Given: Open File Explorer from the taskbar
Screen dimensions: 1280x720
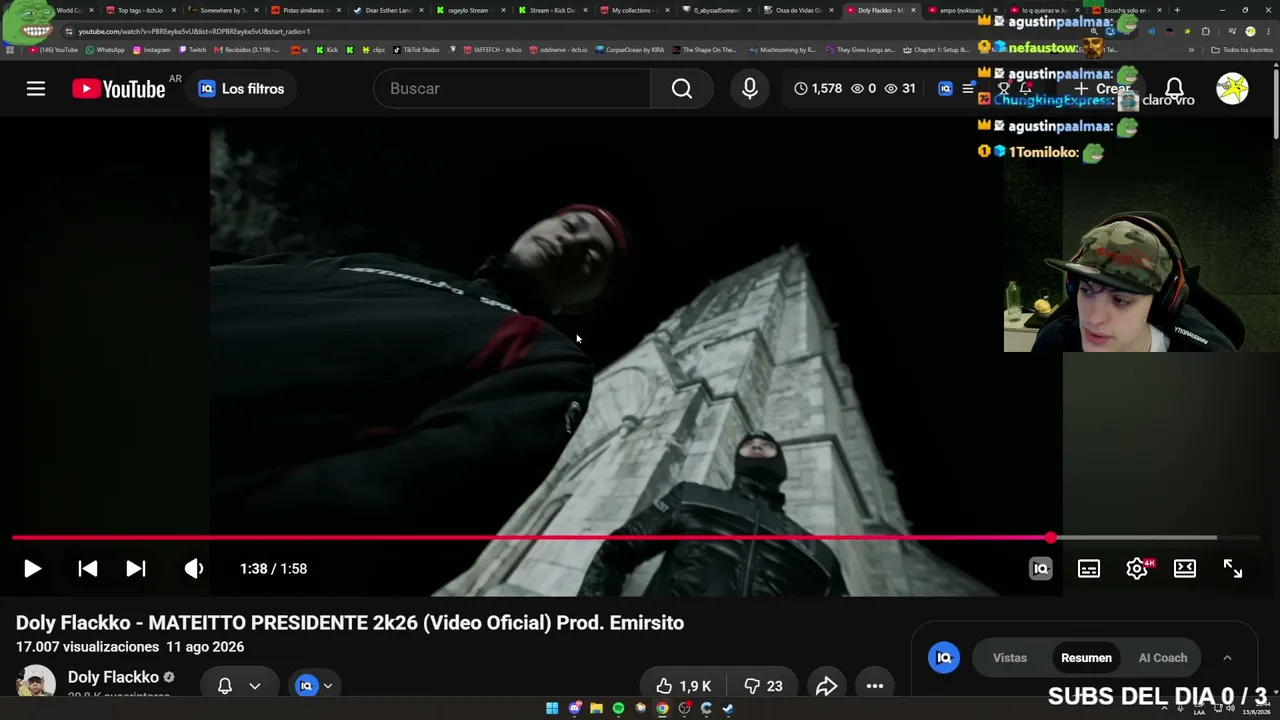Looking at the screenshot, I should pos(596,708).
